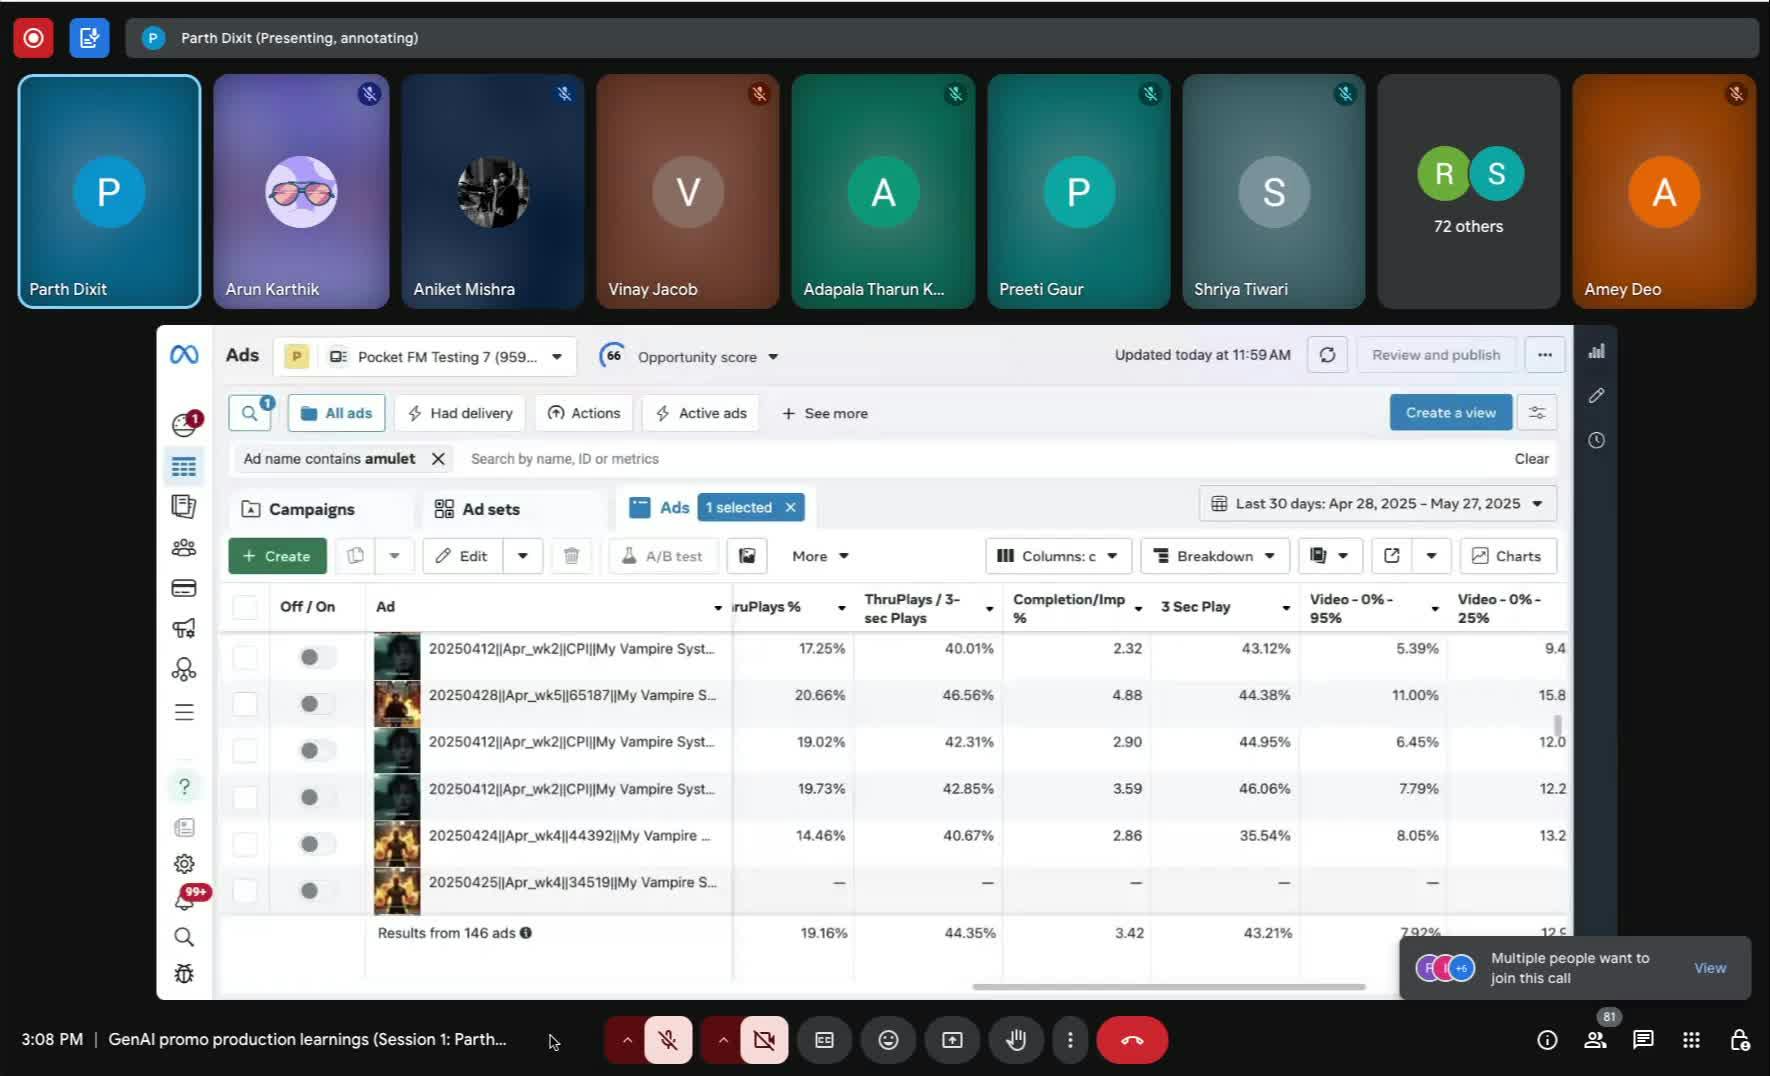
Task: Remove the amulet ad name filter
Action: pos(438,459)
